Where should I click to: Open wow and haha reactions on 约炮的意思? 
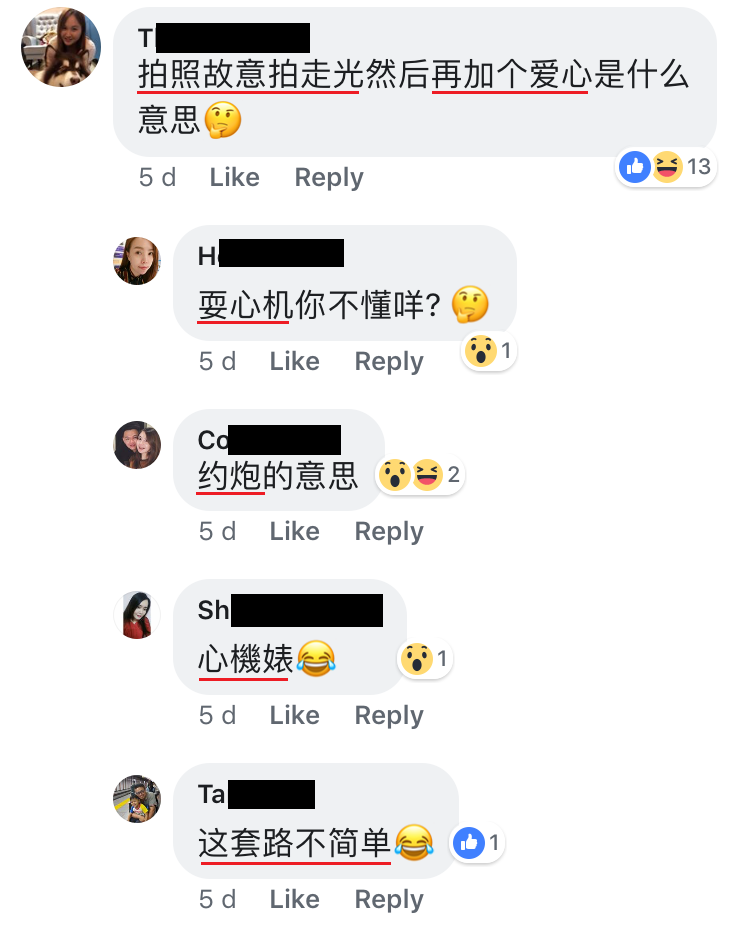420,474
